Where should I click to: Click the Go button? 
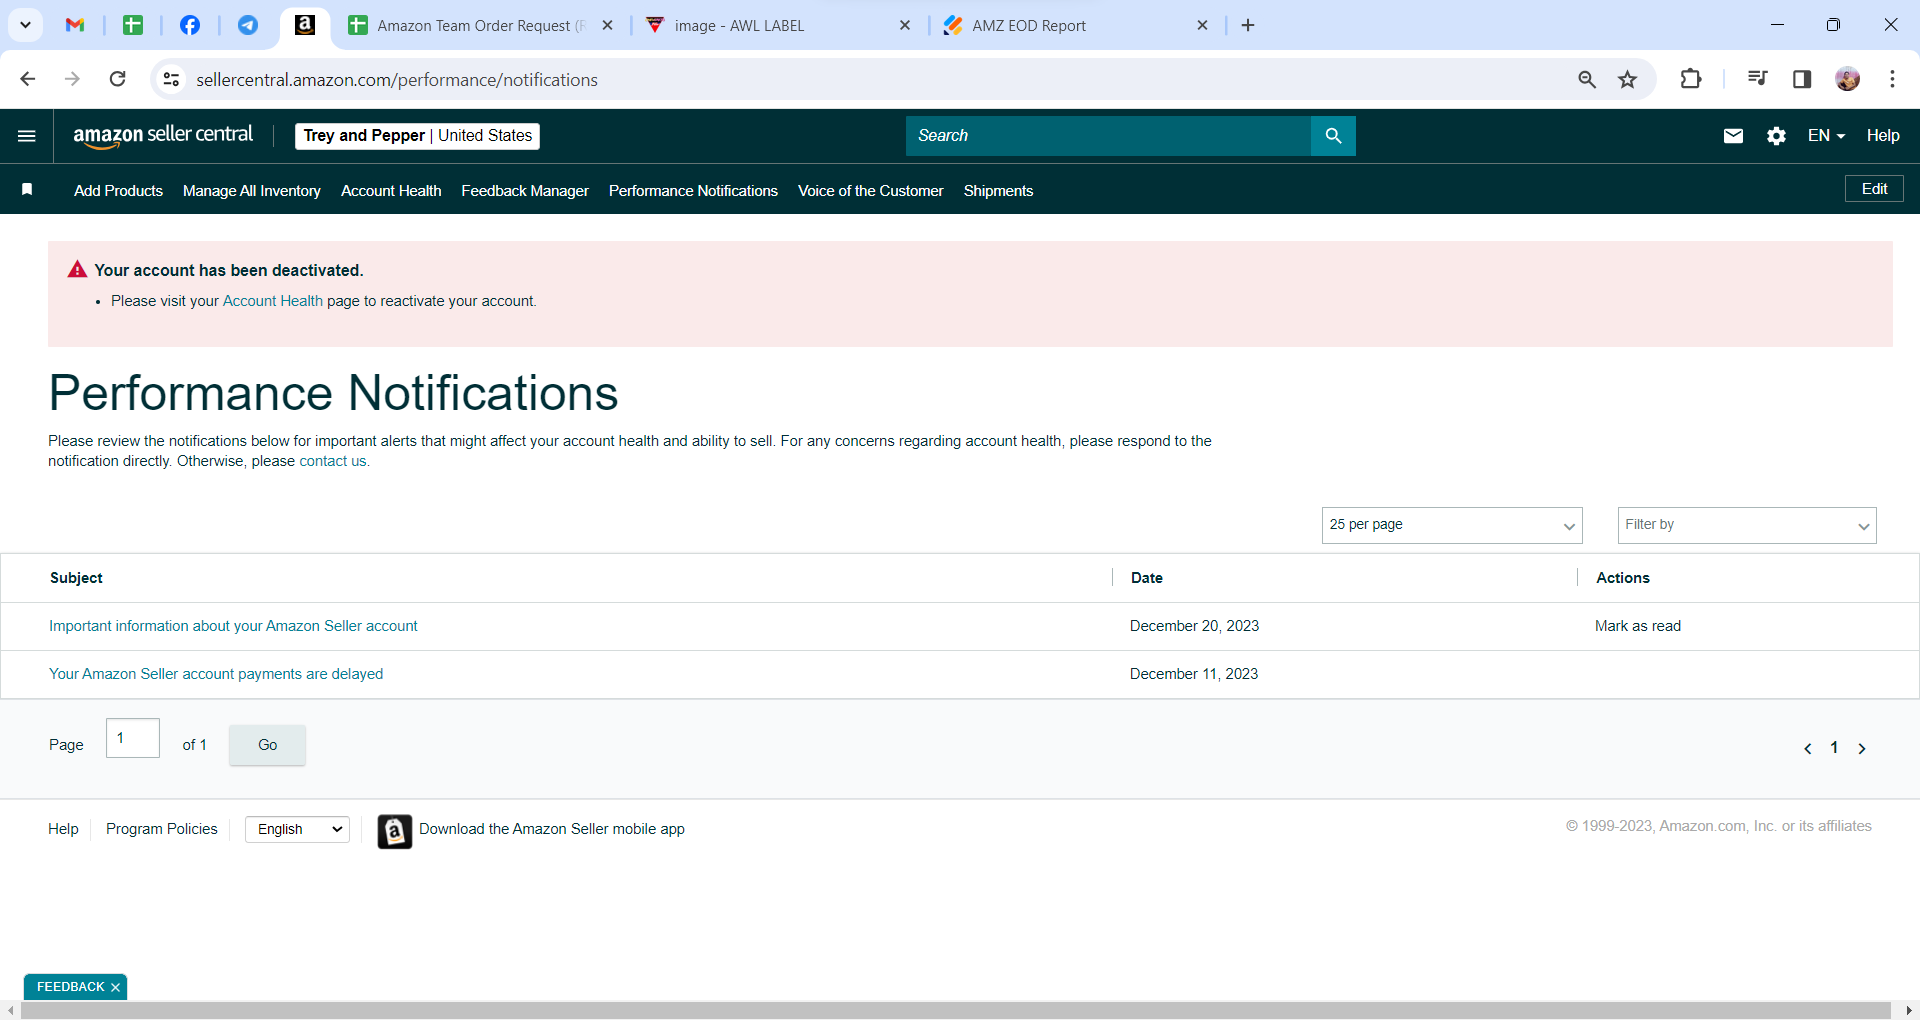tap(267, 745)
